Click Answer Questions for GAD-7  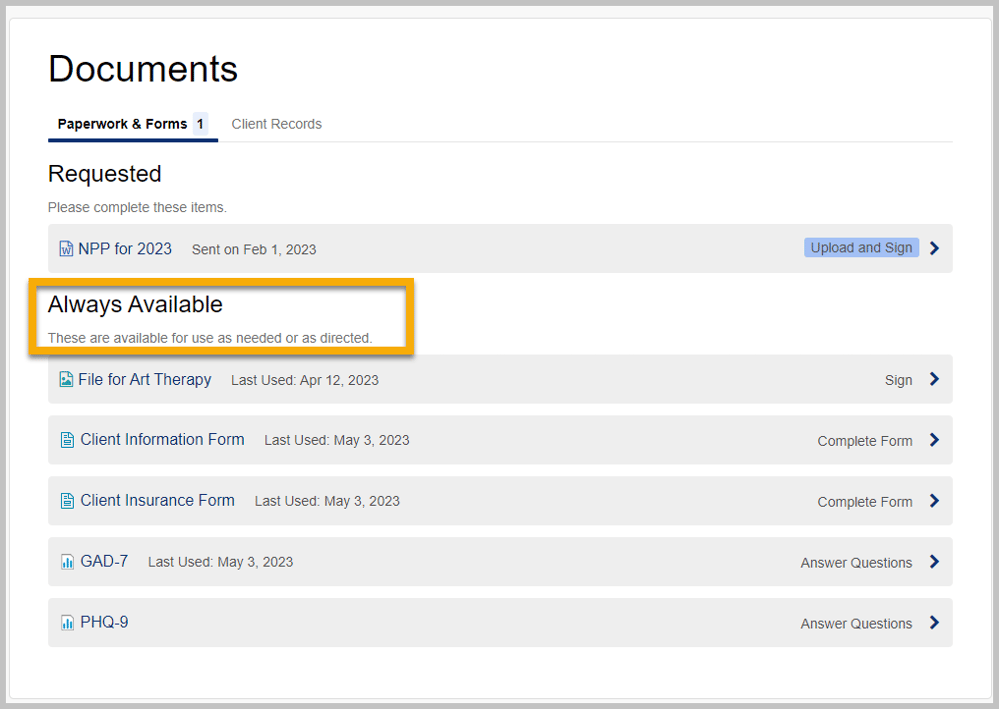856,562
